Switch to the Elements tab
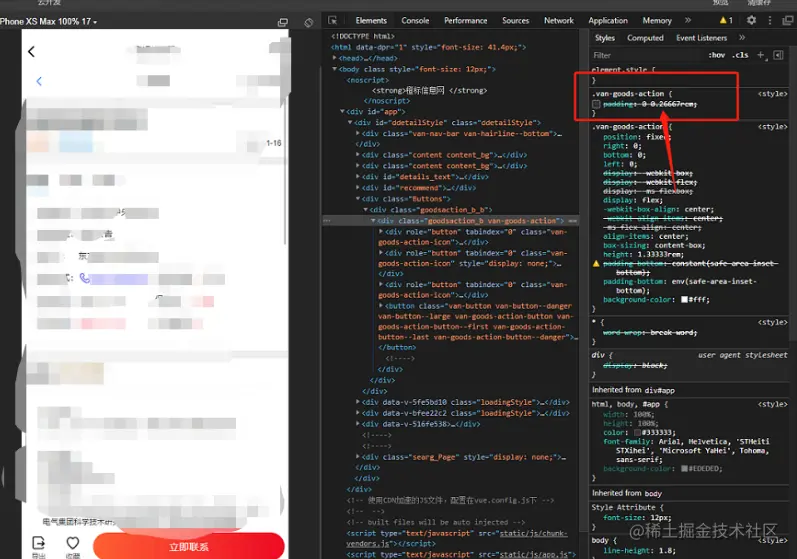 (x=371, y=20)
